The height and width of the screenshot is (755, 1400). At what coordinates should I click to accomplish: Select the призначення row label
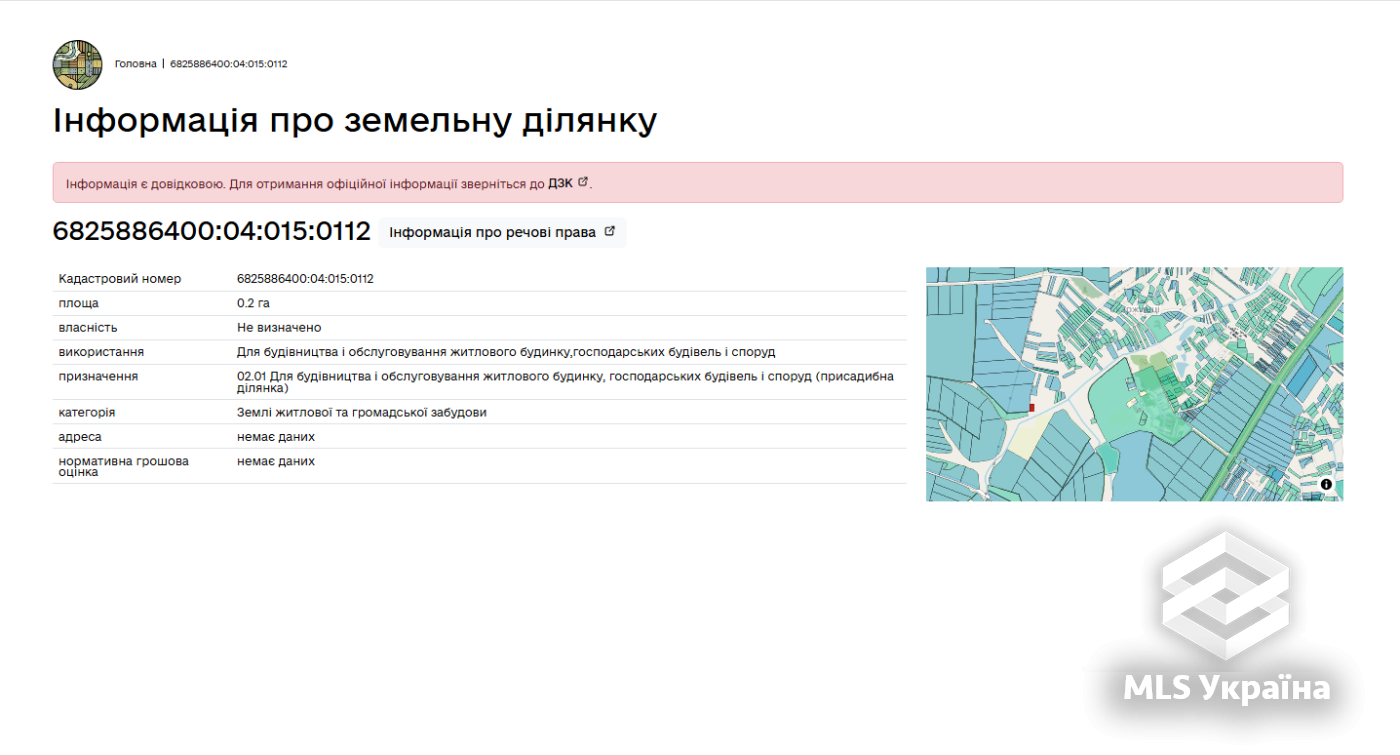tap(98, 376)
